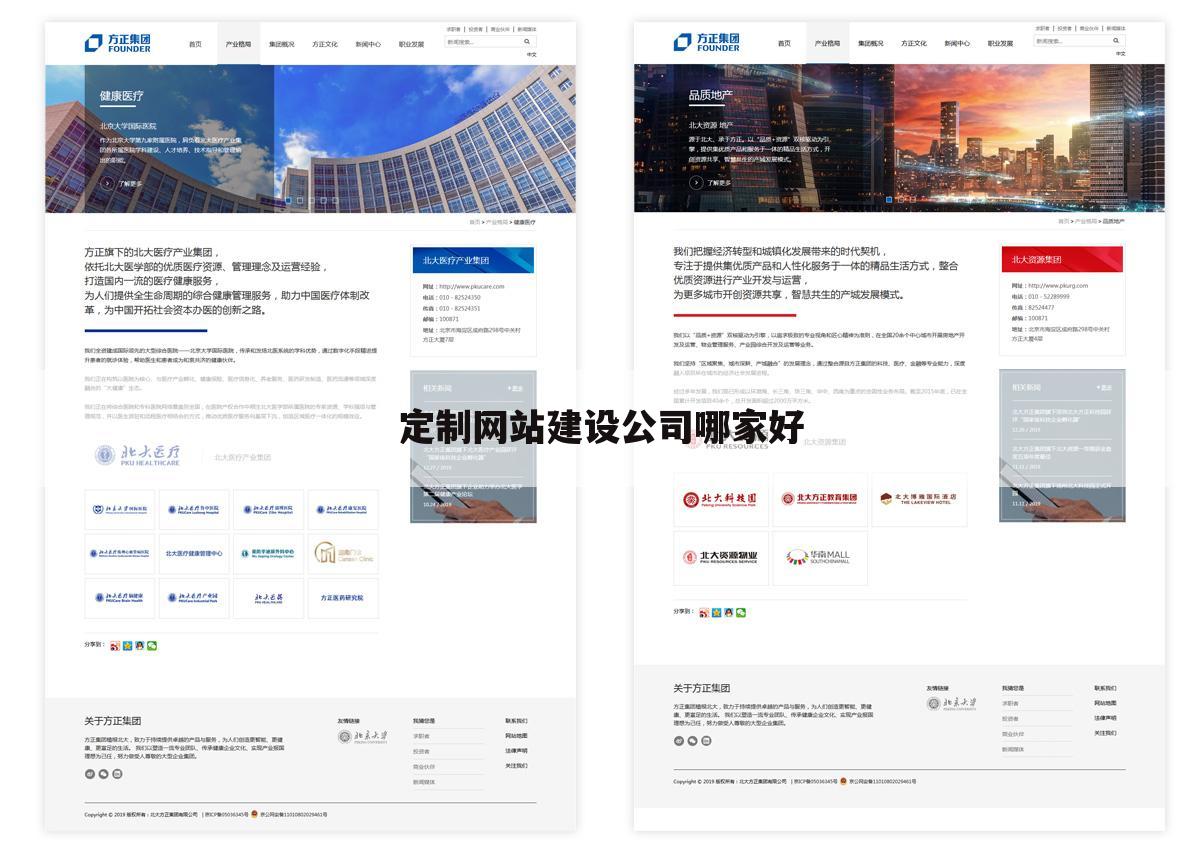Click 中文 language switch on right page

point(1121,53)
